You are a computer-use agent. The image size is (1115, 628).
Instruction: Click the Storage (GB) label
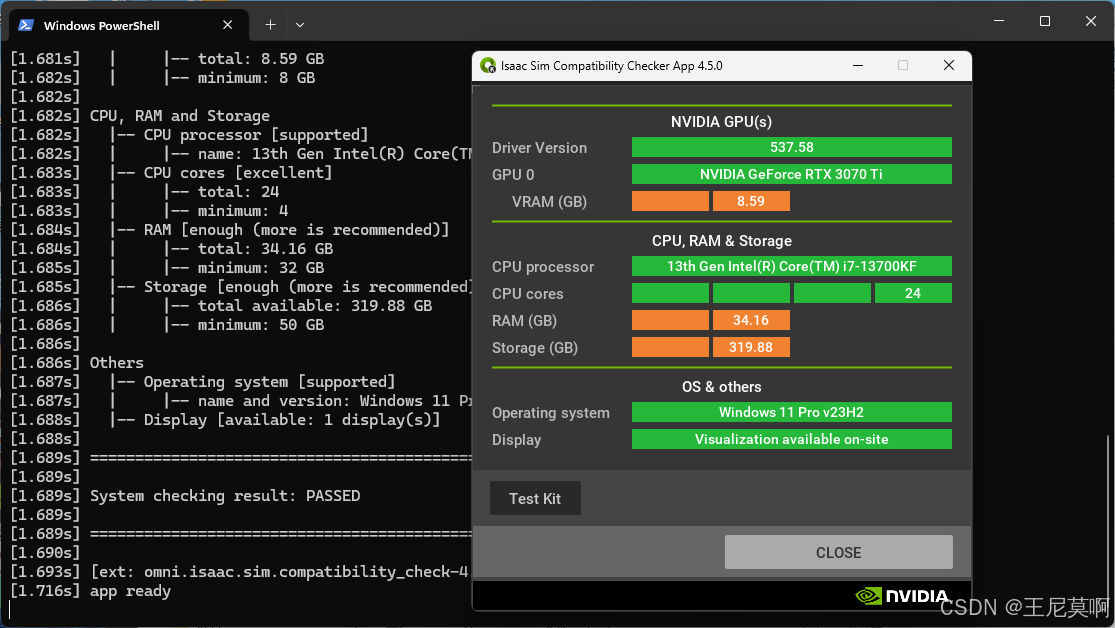coord(535,348)
